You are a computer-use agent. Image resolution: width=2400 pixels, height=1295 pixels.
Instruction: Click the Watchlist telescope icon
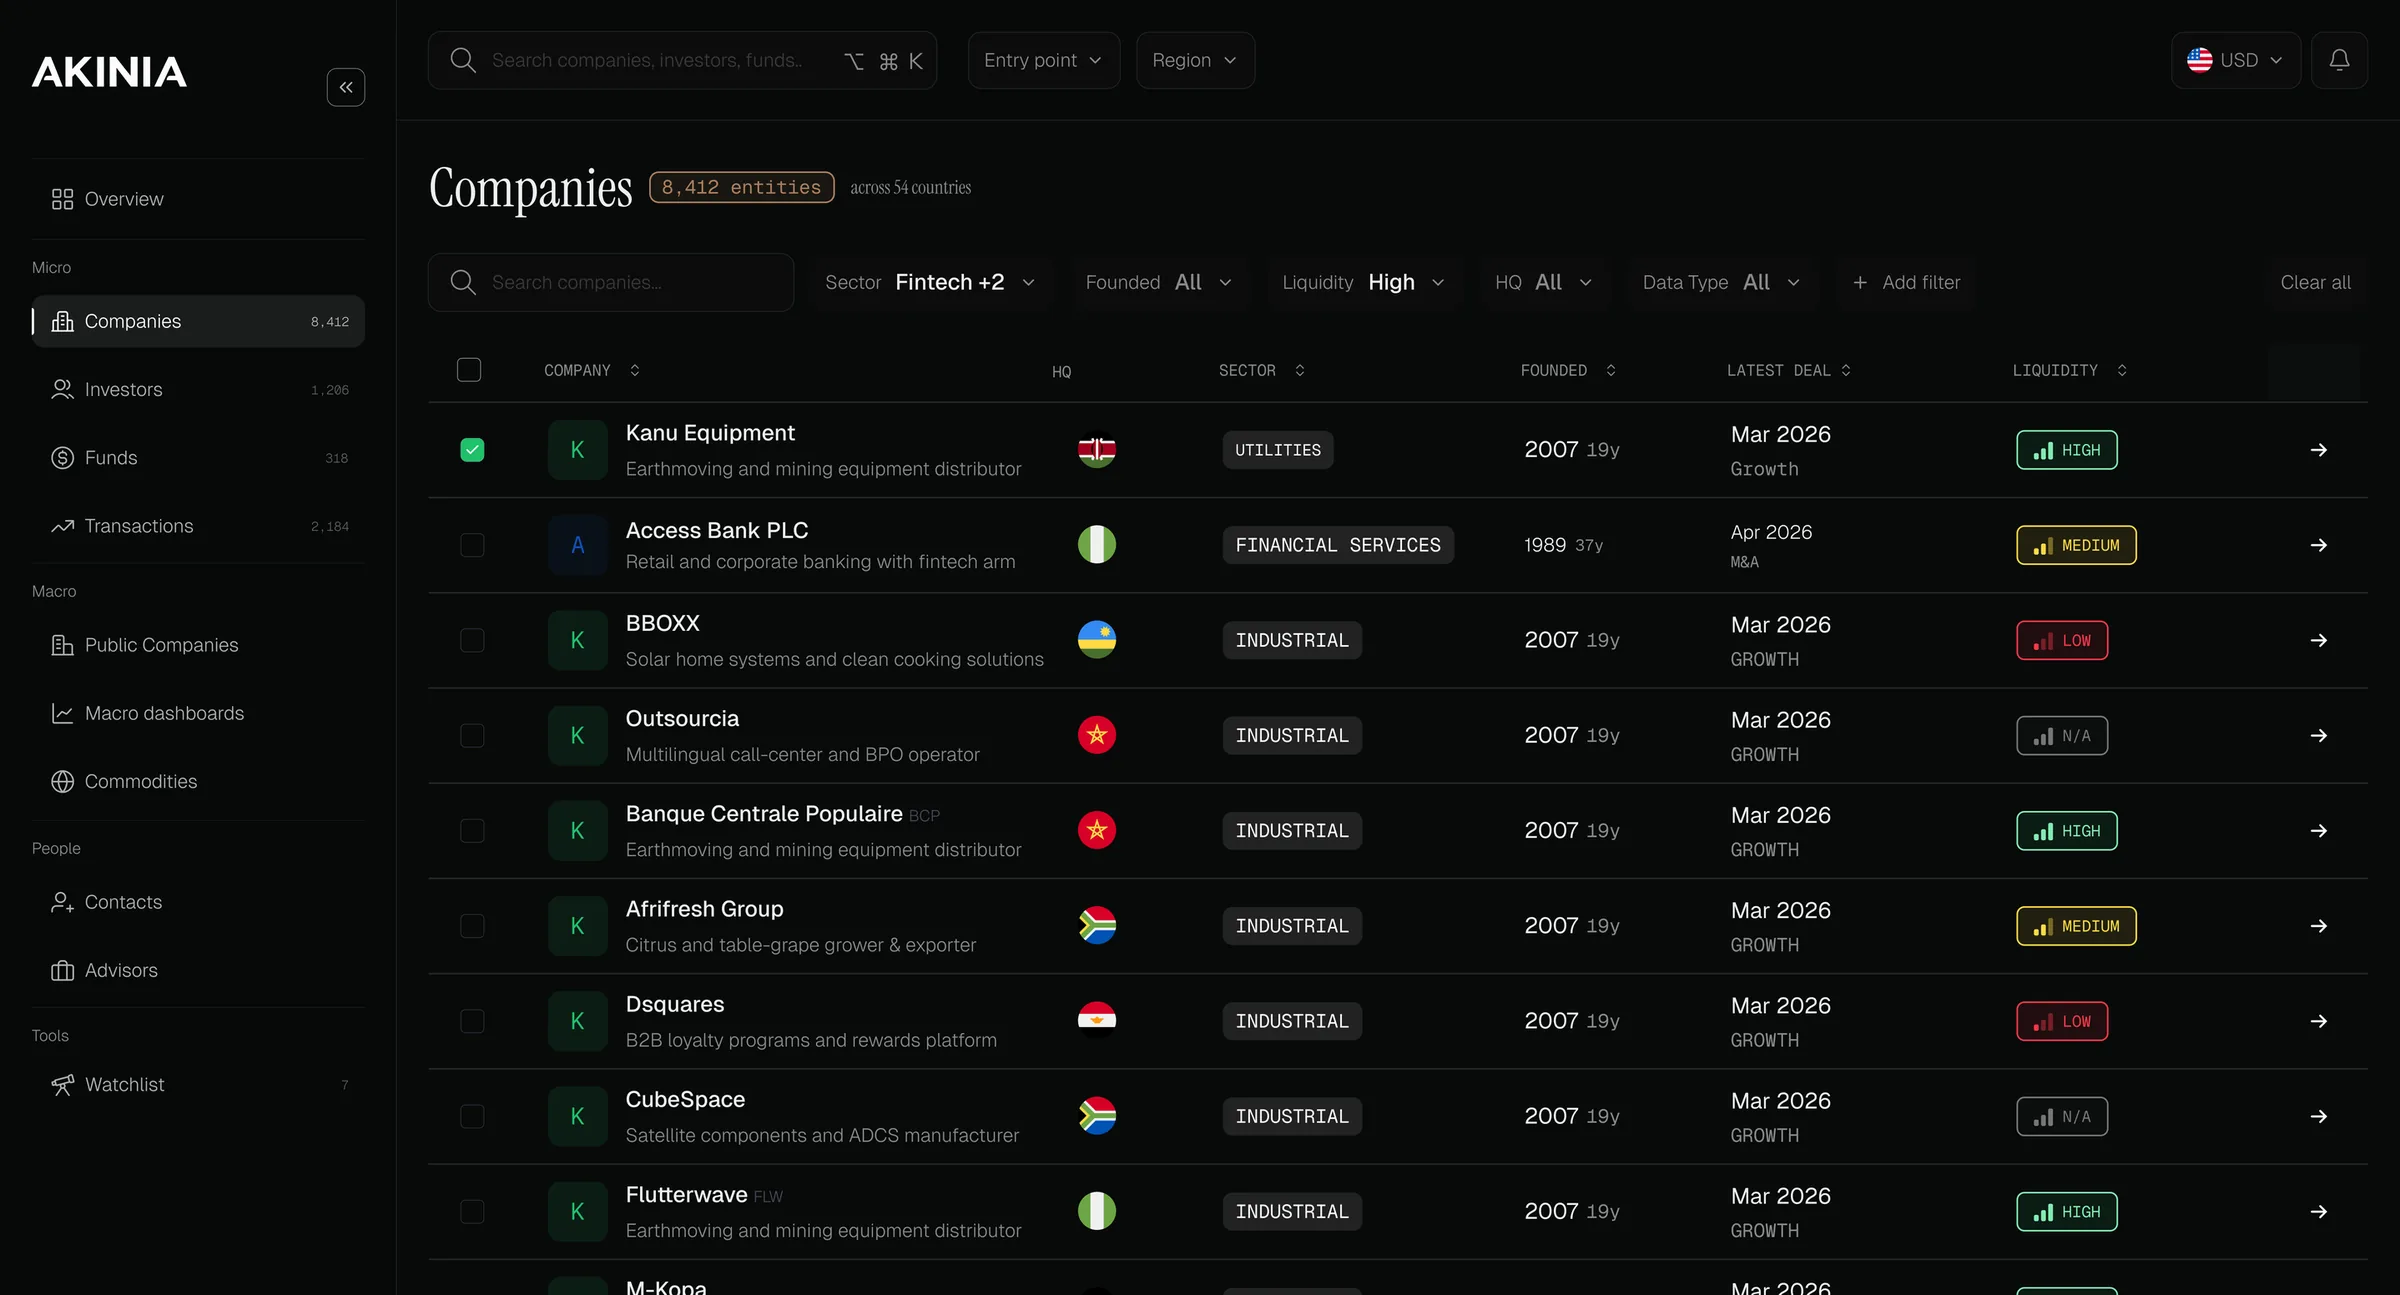(62, 1084)
